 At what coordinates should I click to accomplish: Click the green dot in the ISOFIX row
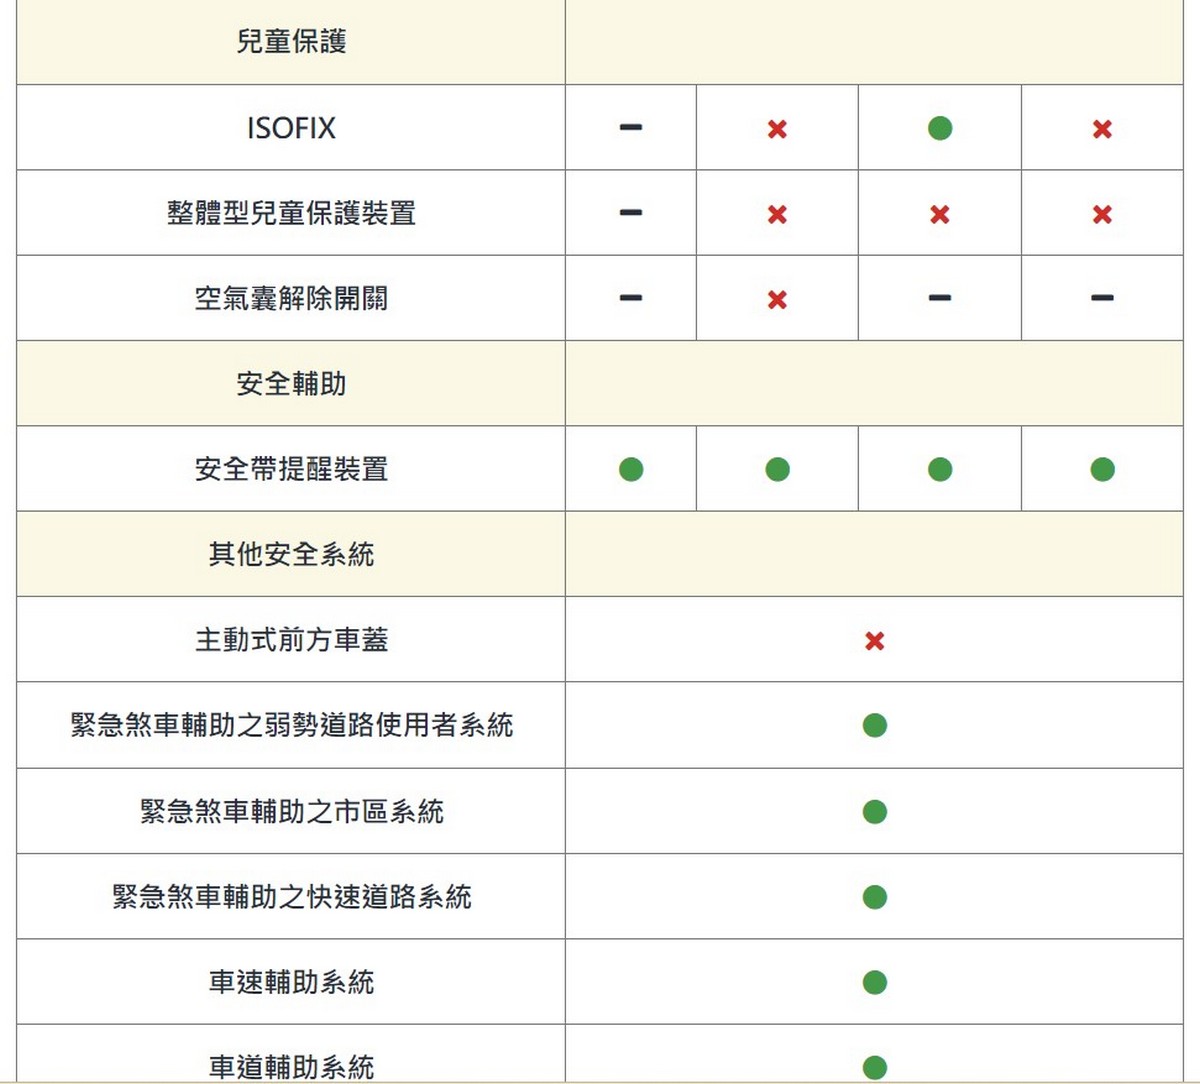click(940, 128)
